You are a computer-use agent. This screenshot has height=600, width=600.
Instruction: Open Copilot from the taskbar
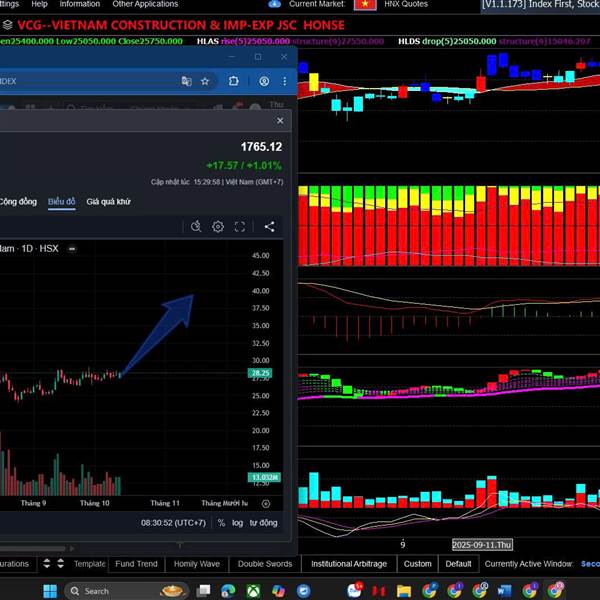(278, 591)
